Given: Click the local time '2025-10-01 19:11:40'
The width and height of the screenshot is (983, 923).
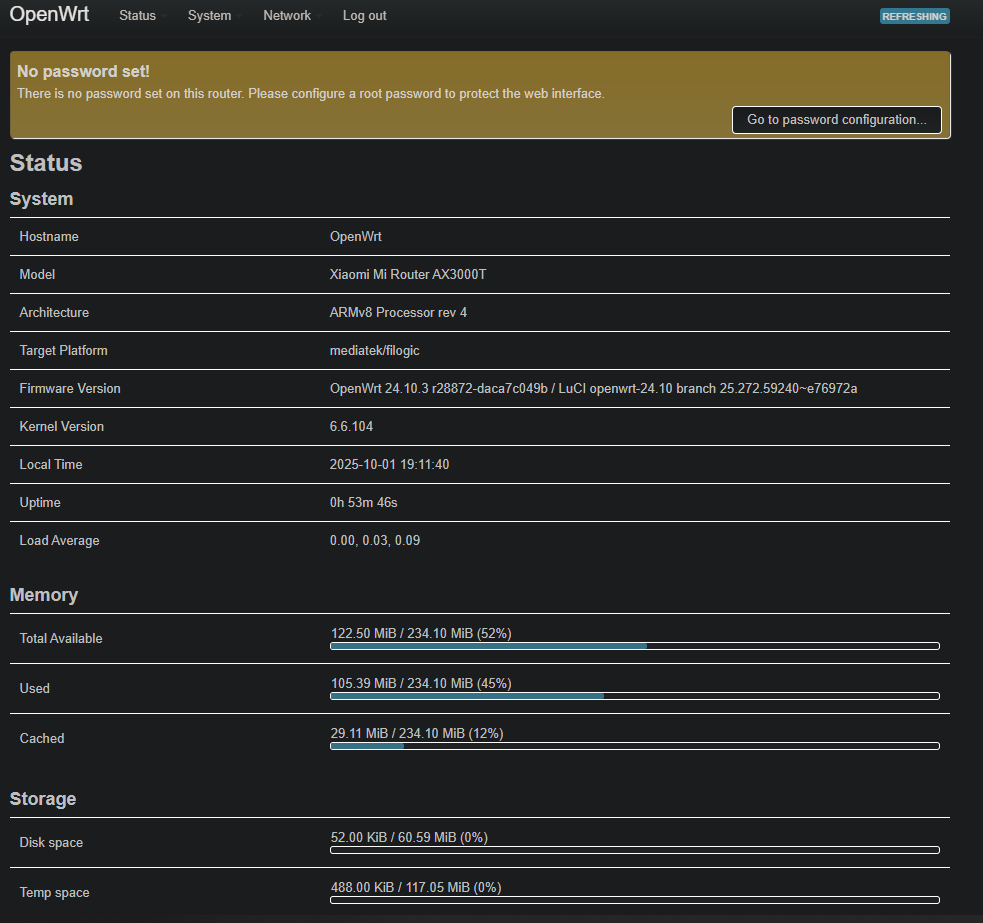Looking at the screenshot, I should tap(389, 465).
